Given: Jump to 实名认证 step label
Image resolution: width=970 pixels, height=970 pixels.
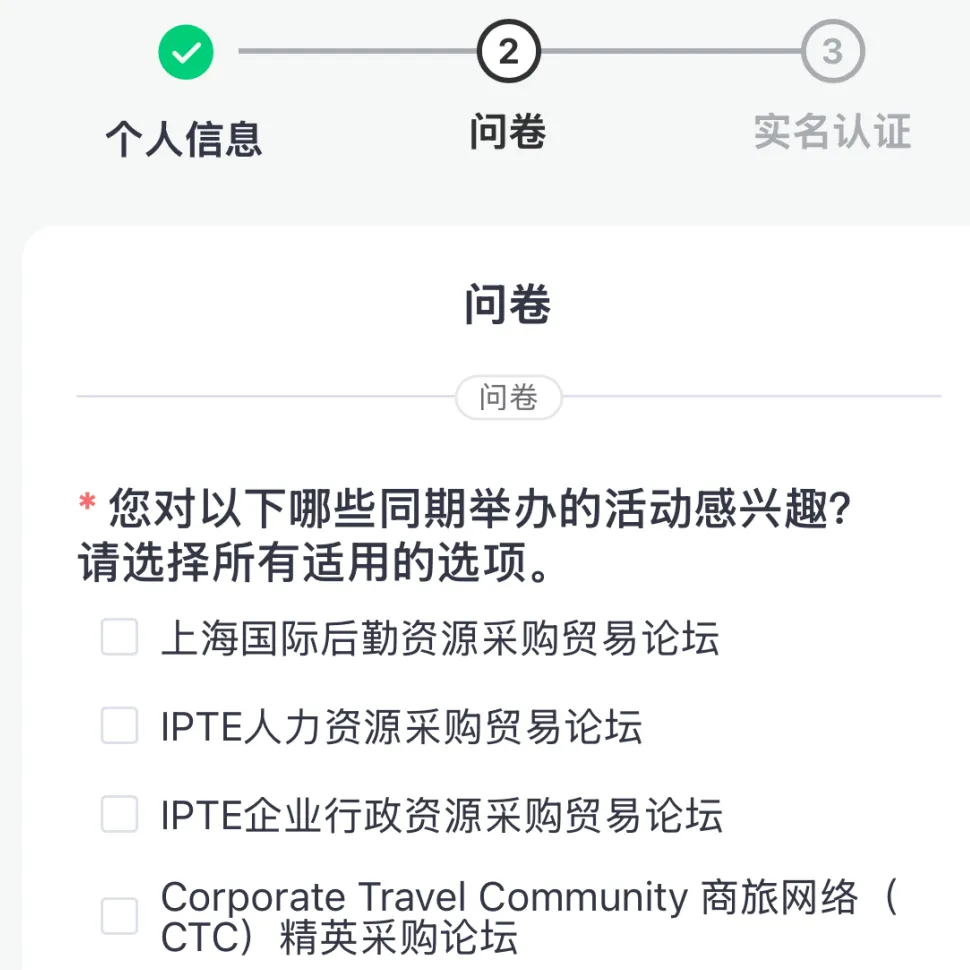Looking at the screenshot, I should tap(833, 132).
